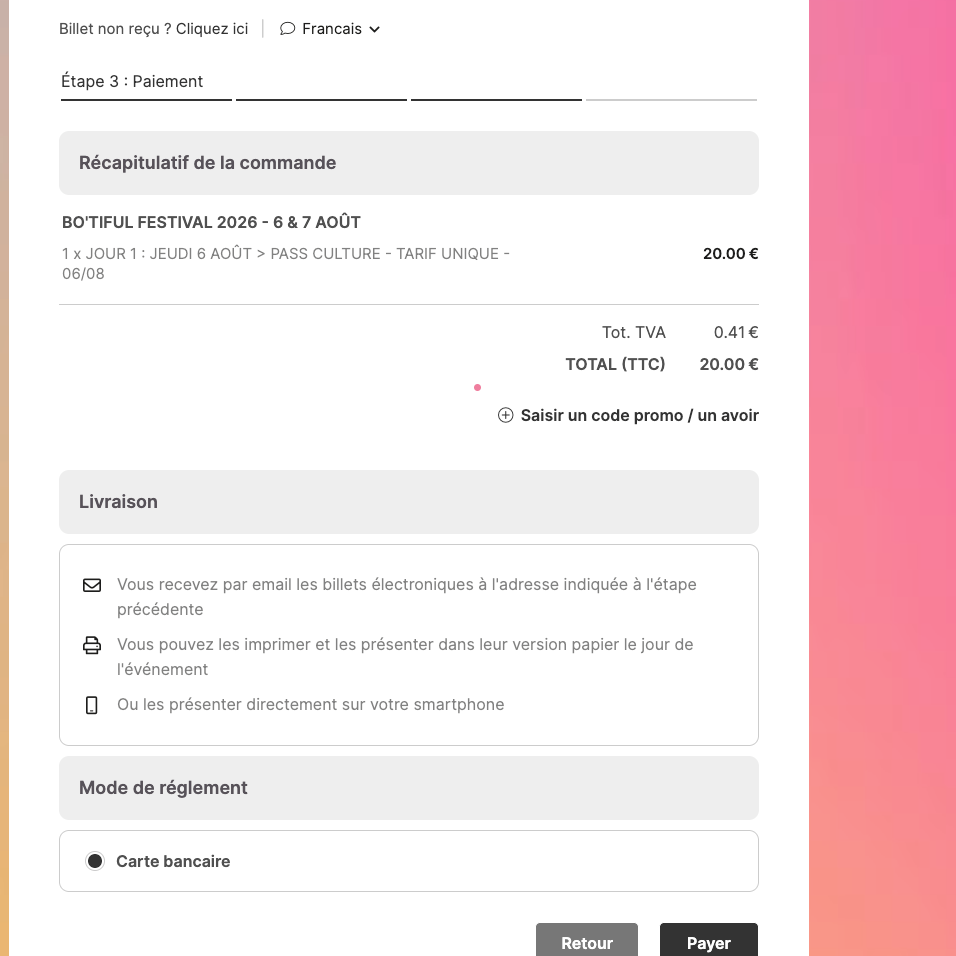This screenshot has height=956, width=956.
Task: Click the Étape 3 : Paiement step label
Action: click(x=132, y=82)
